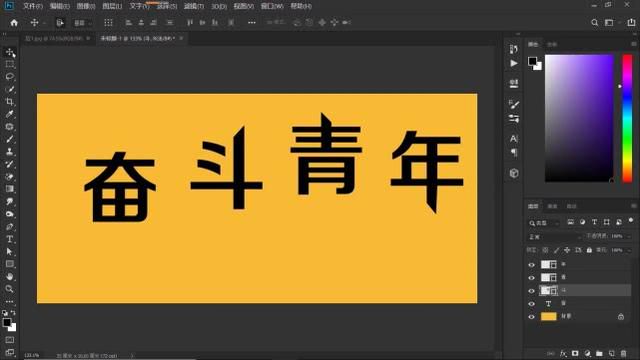Click the Home button in options bar
This screenshot has width=640, height=360.
pyautogui.click(x=14, y=23)
